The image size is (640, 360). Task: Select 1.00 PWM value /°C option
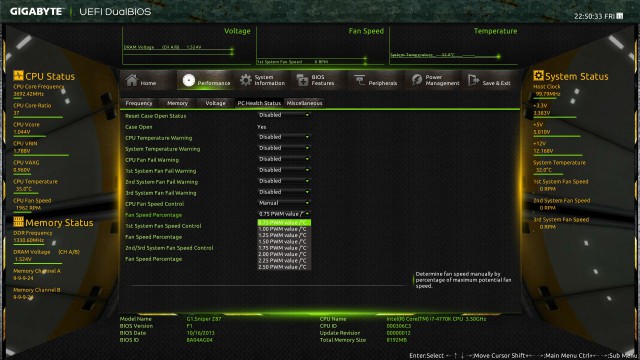tap(284, 229)
